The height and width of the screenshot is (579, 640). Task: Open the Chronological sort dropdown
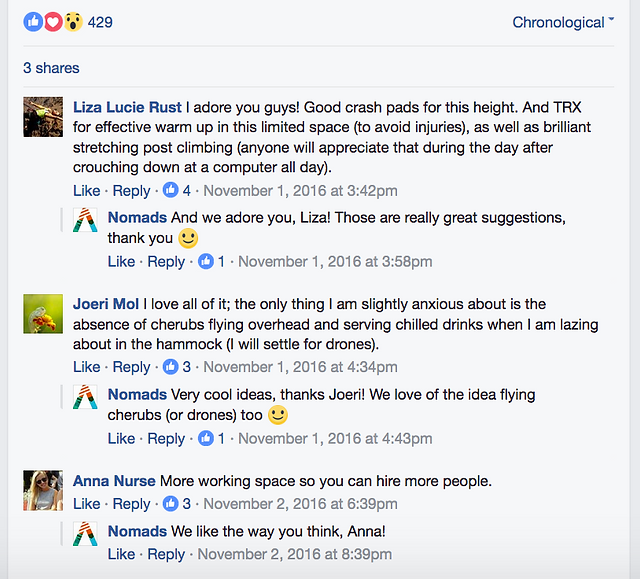(563, 22)
